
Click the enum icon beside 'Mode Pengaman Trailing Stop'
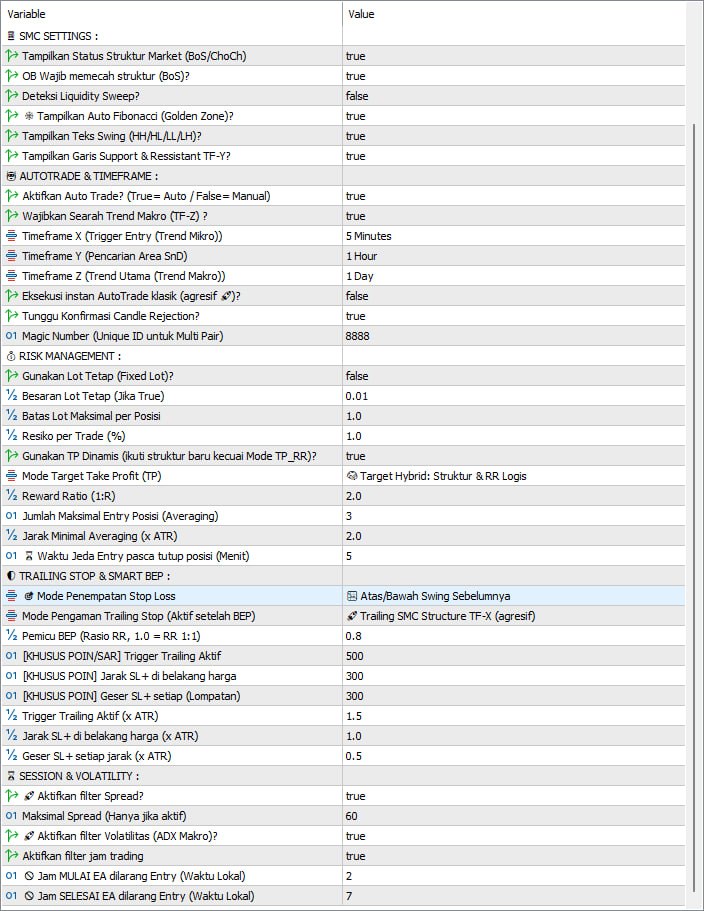(12, 616)
